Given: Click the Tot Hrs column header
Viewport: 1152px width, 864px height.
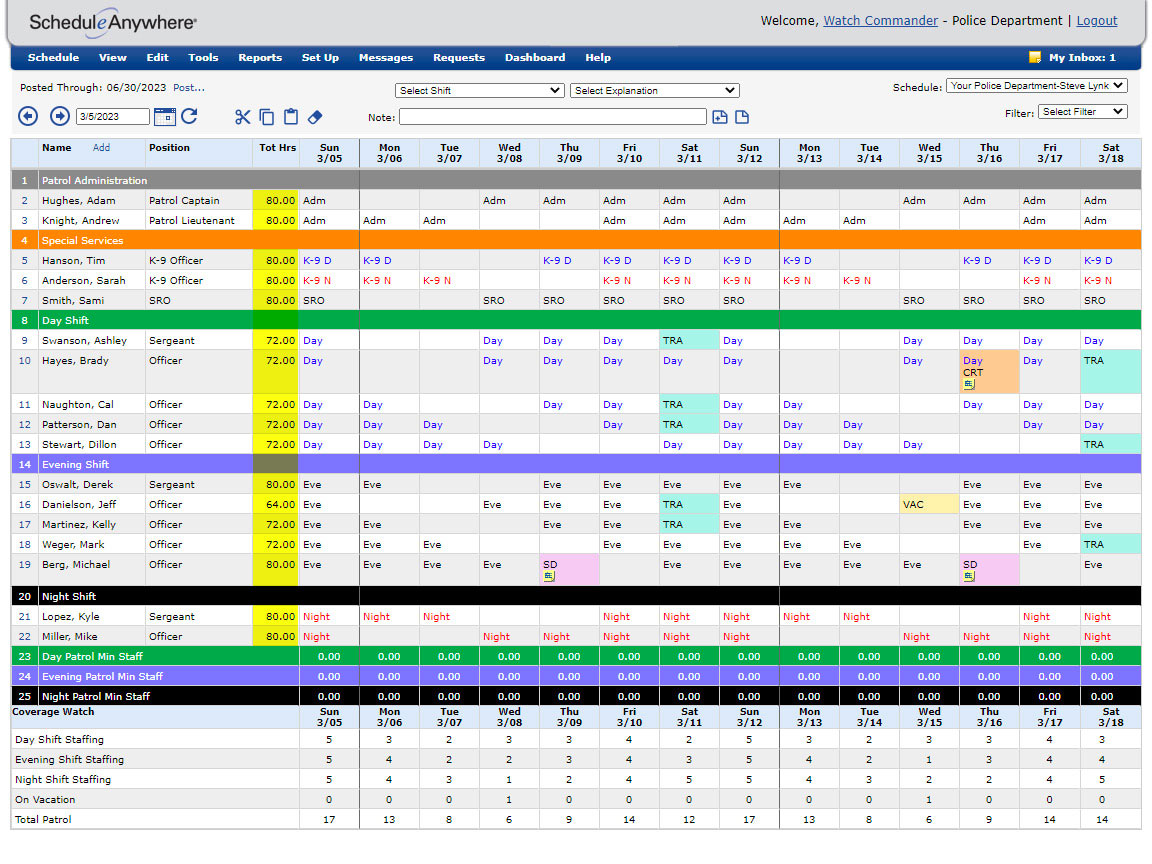Looking at the screenshot, I should pos(277,148).
